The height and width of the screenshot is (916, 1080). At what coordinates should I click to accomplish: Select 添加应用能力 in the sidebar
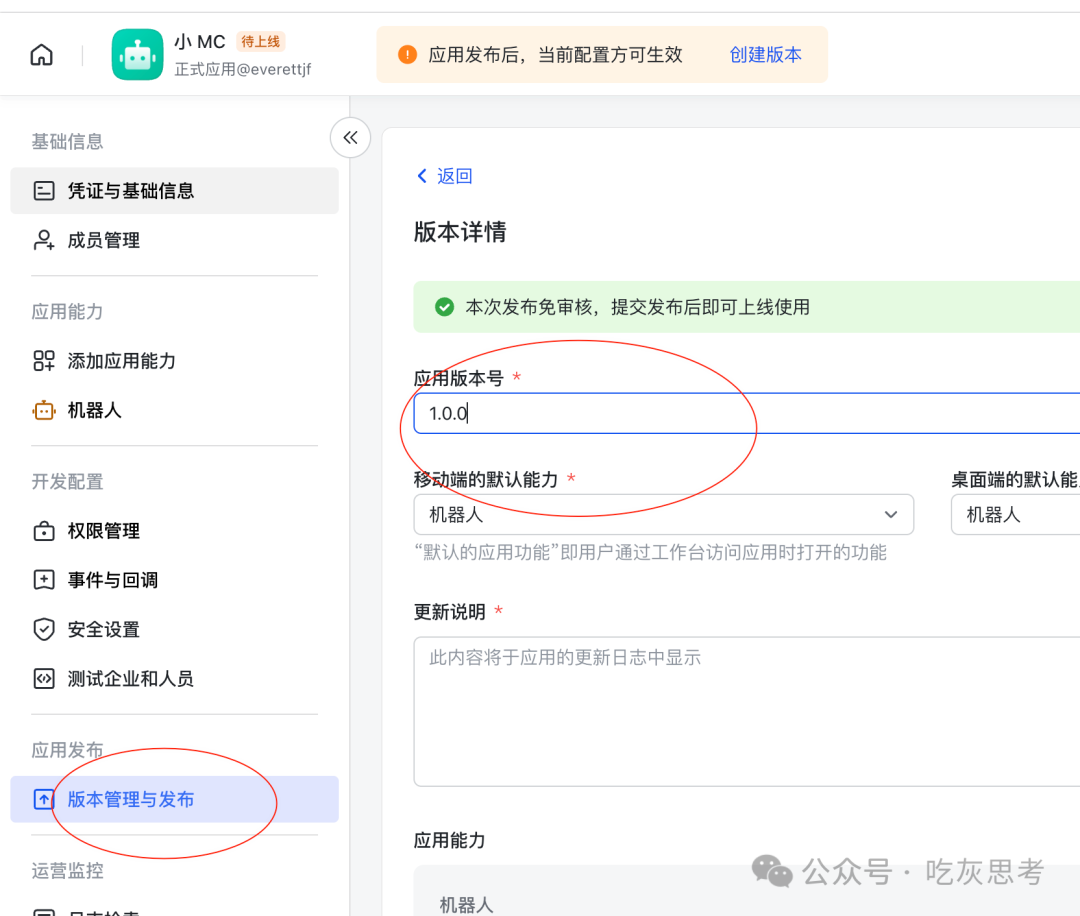click(x=174, y=361)
